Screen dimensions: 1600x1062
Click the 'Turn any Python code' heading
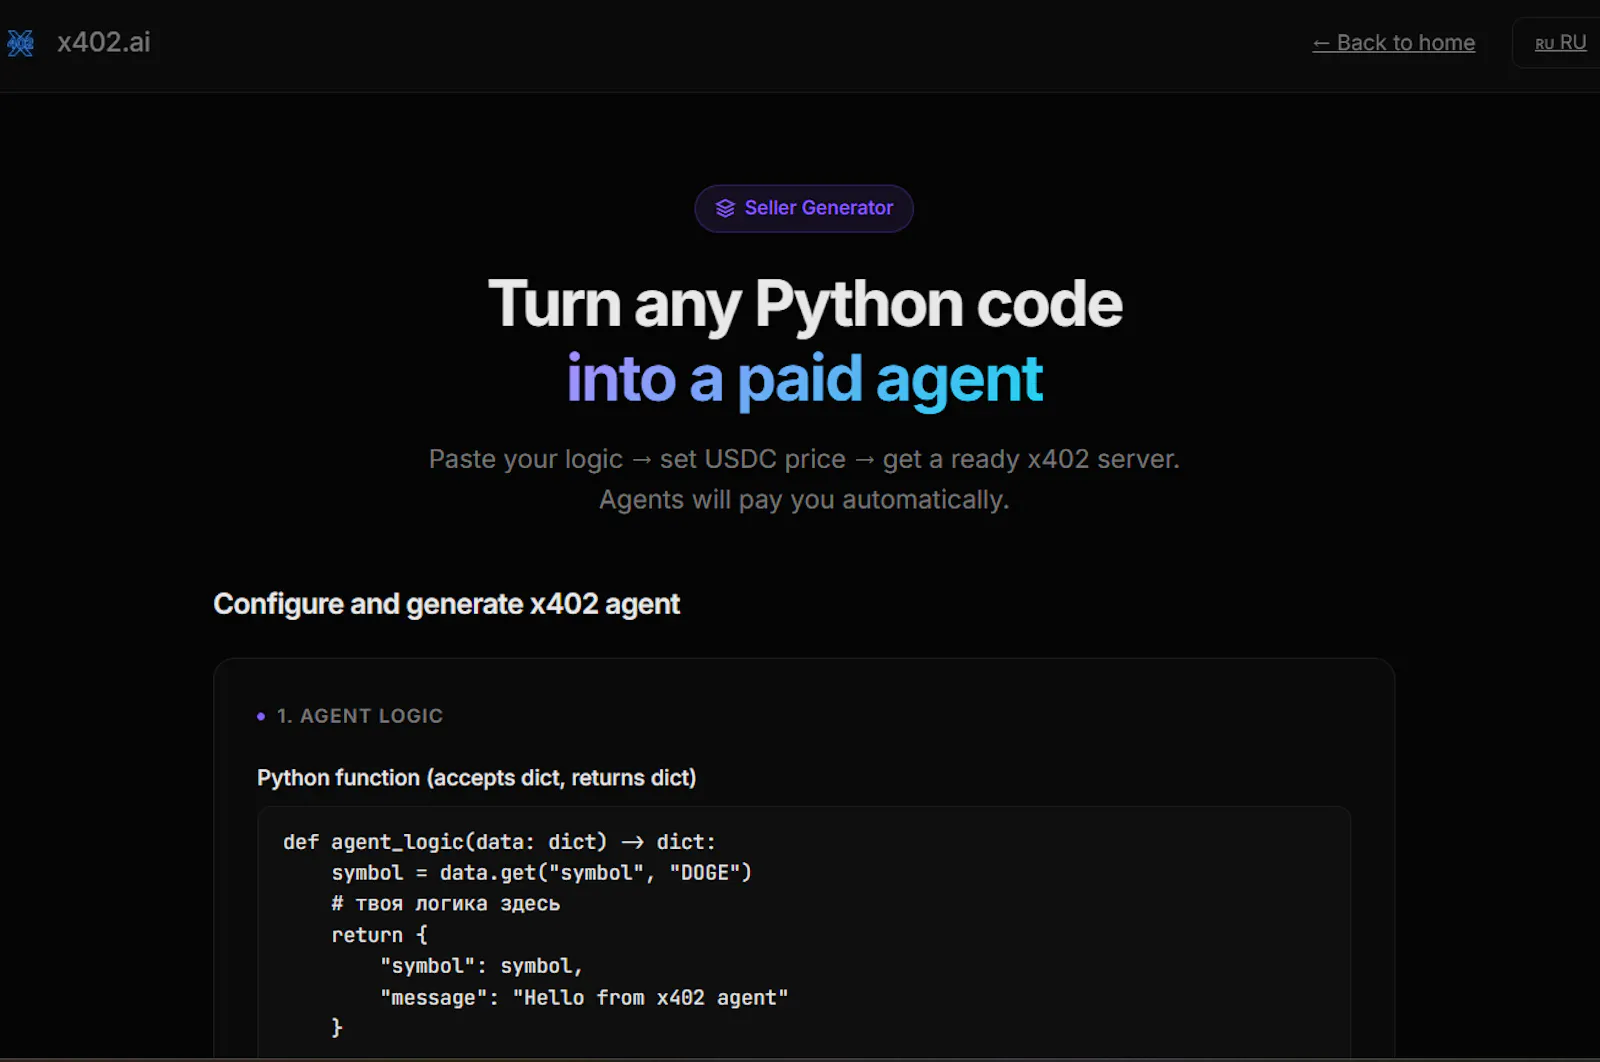[805, 303]
